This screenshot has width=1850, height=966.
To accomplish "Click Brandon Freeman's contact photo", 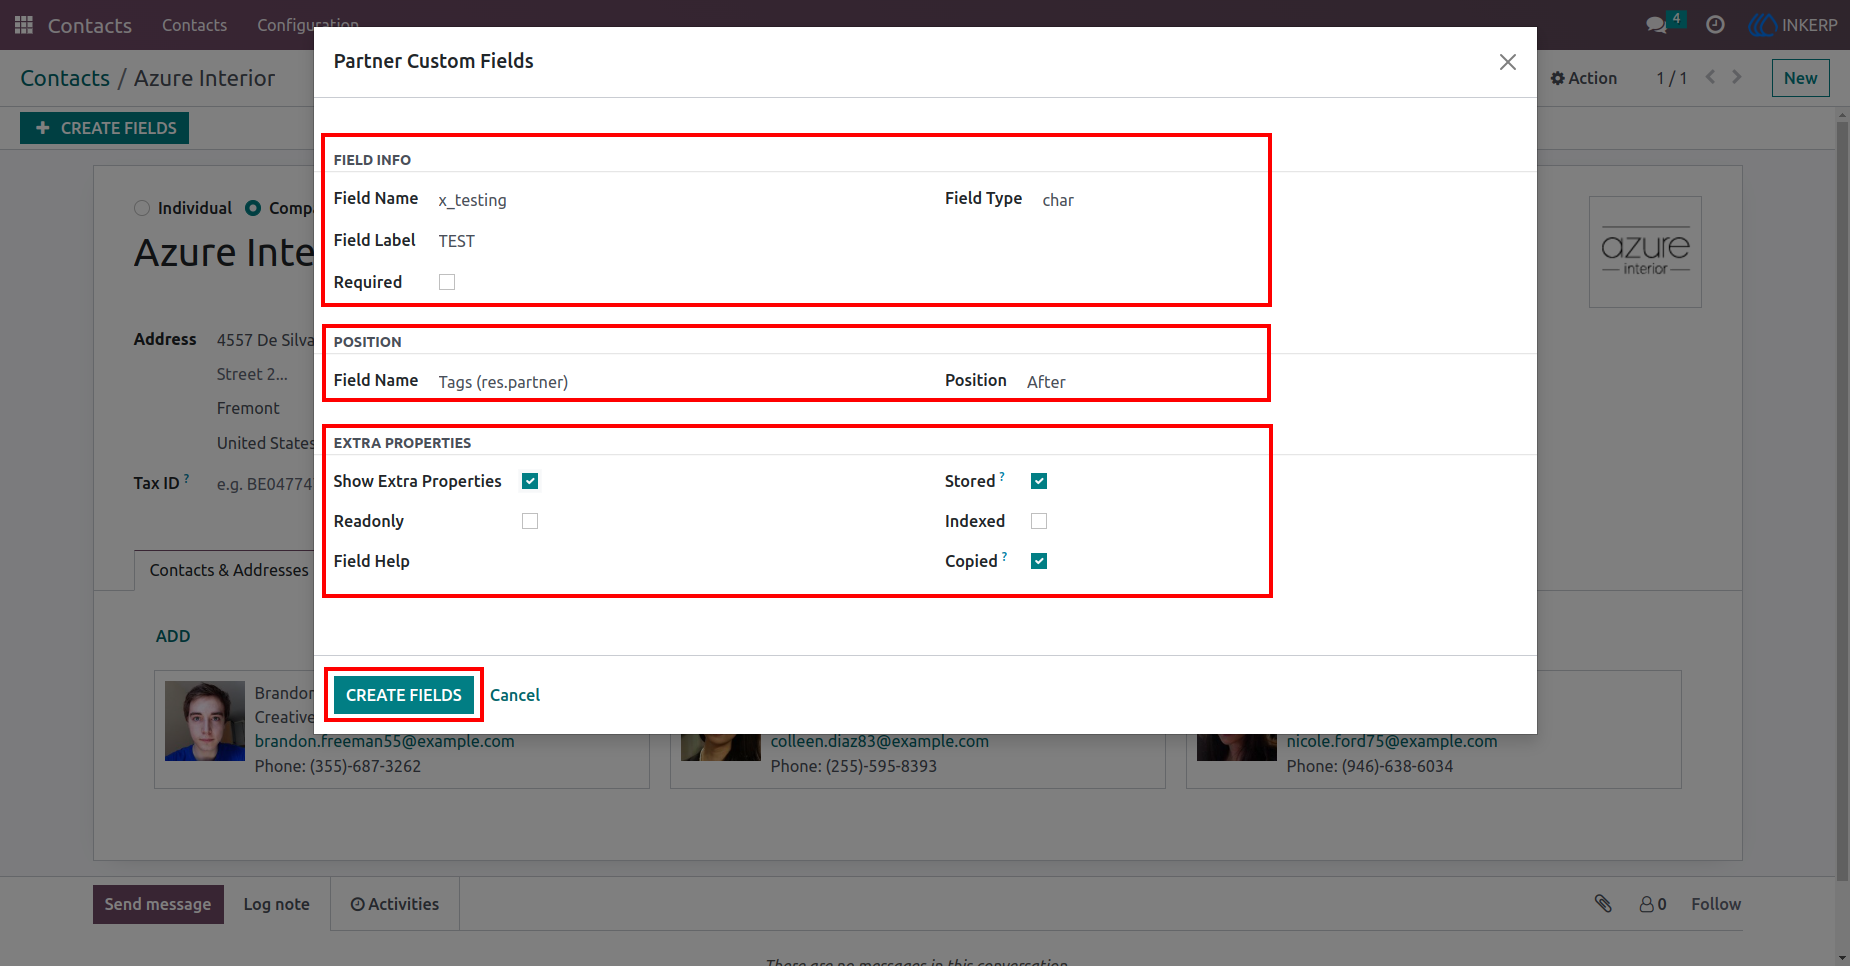I will 205,721.
